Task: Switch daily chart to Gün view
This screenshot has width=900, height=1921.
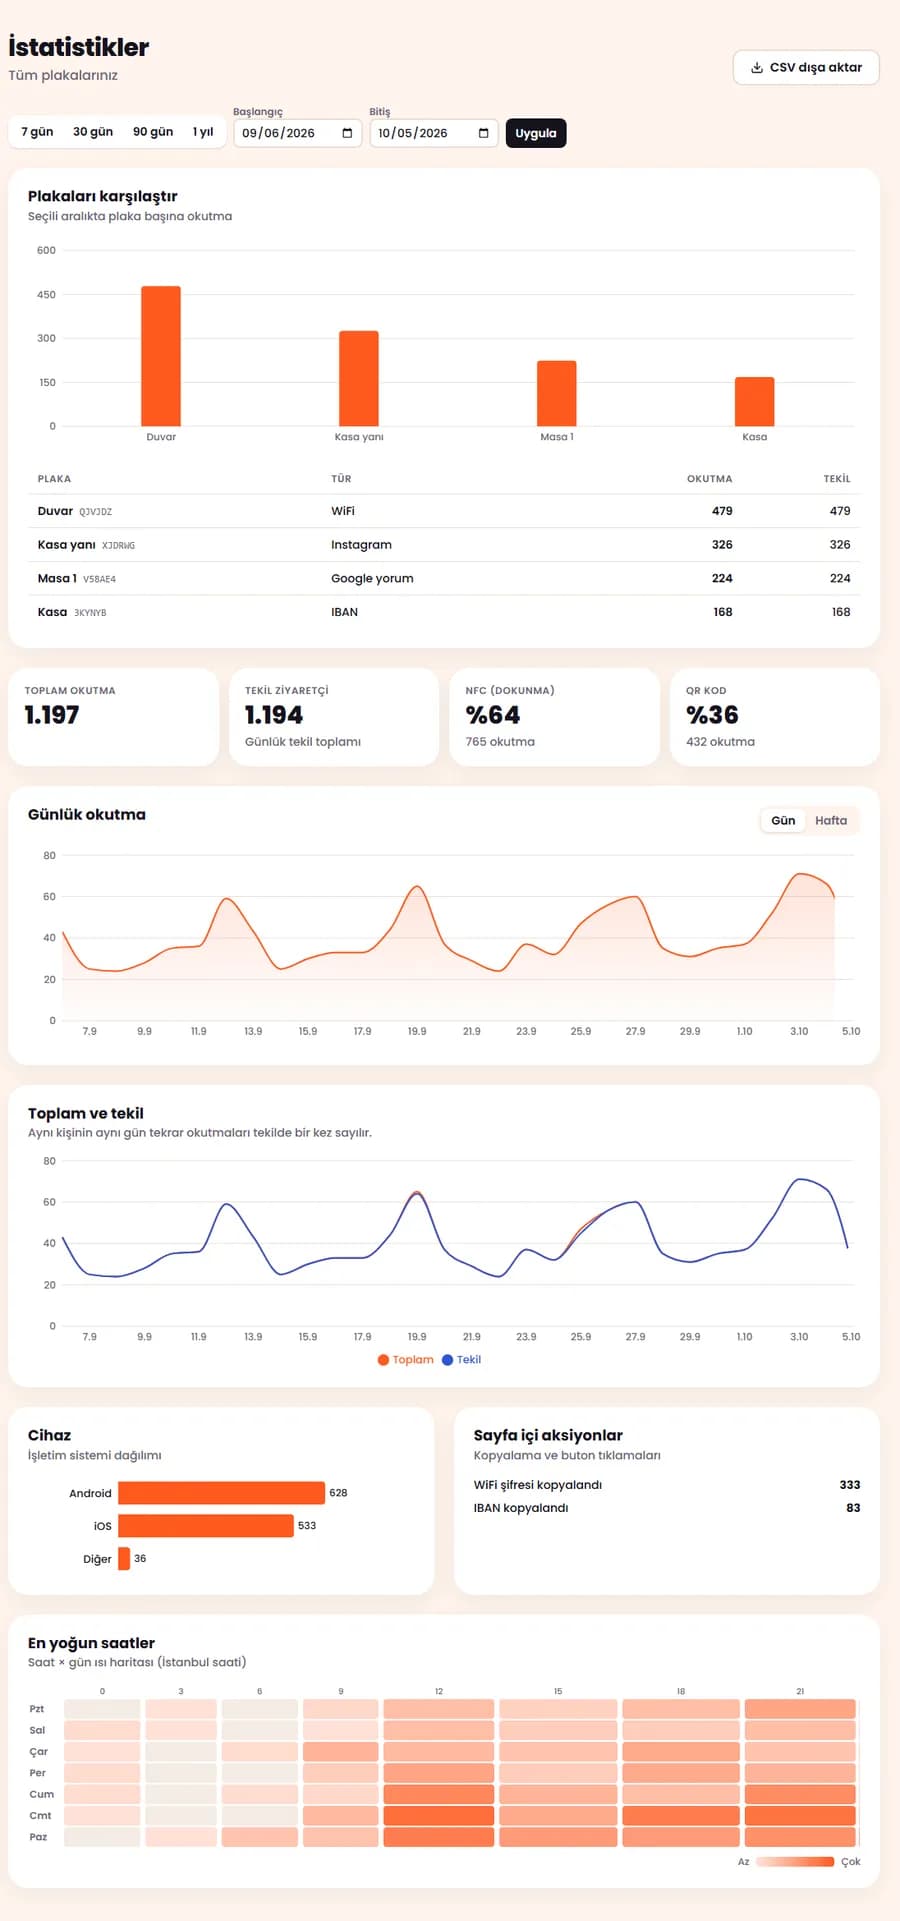Action: point(783,821)
